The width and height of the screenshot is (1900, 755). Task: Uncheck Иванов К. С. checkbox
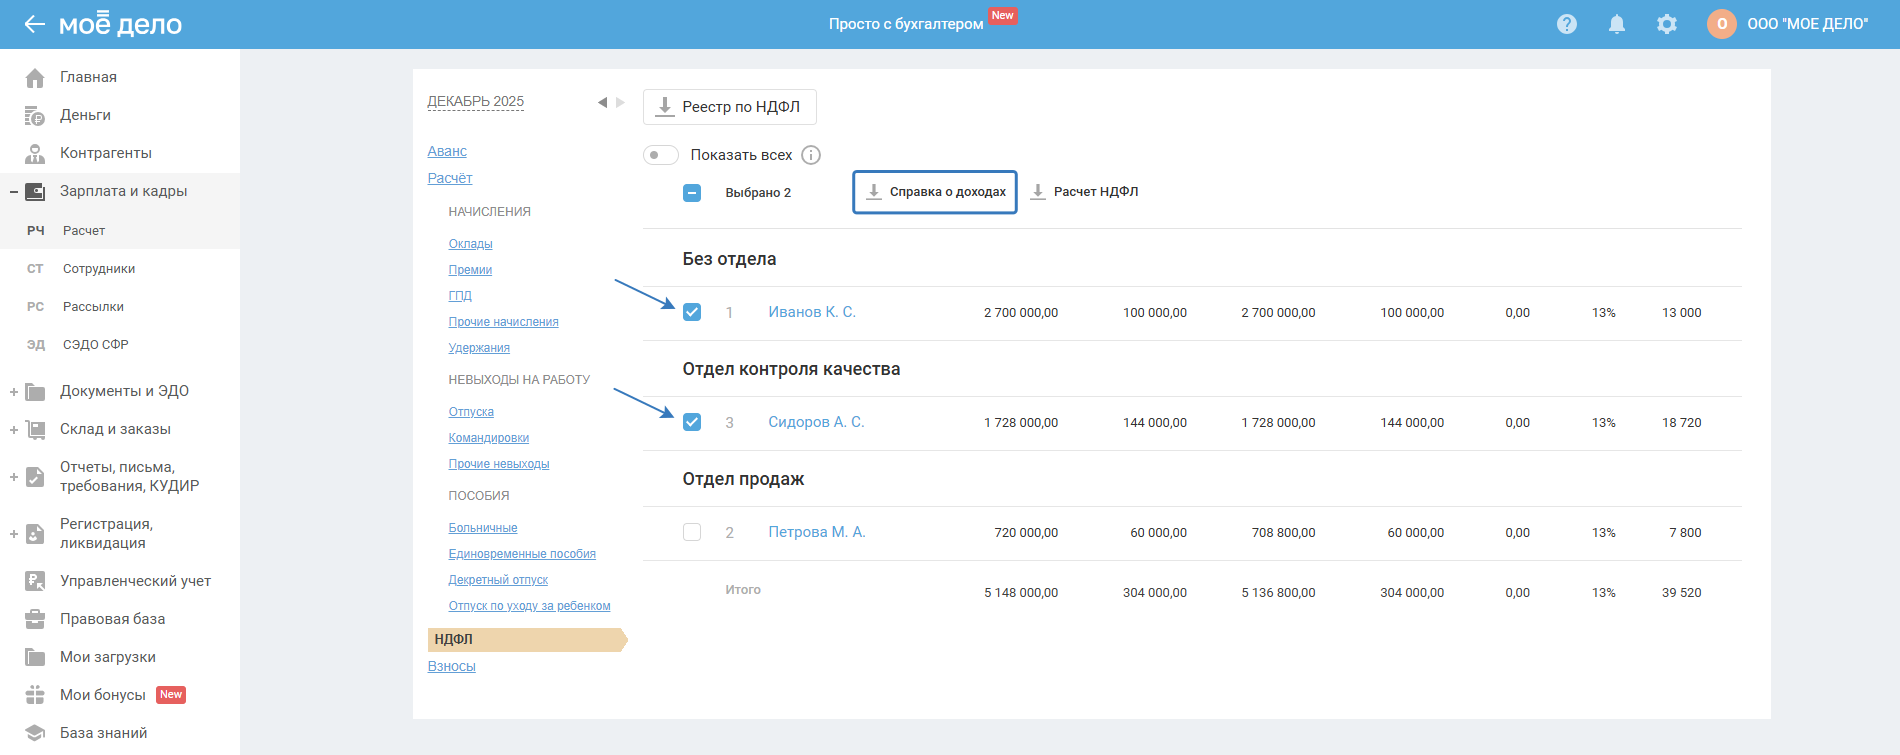tap(692, 312)
